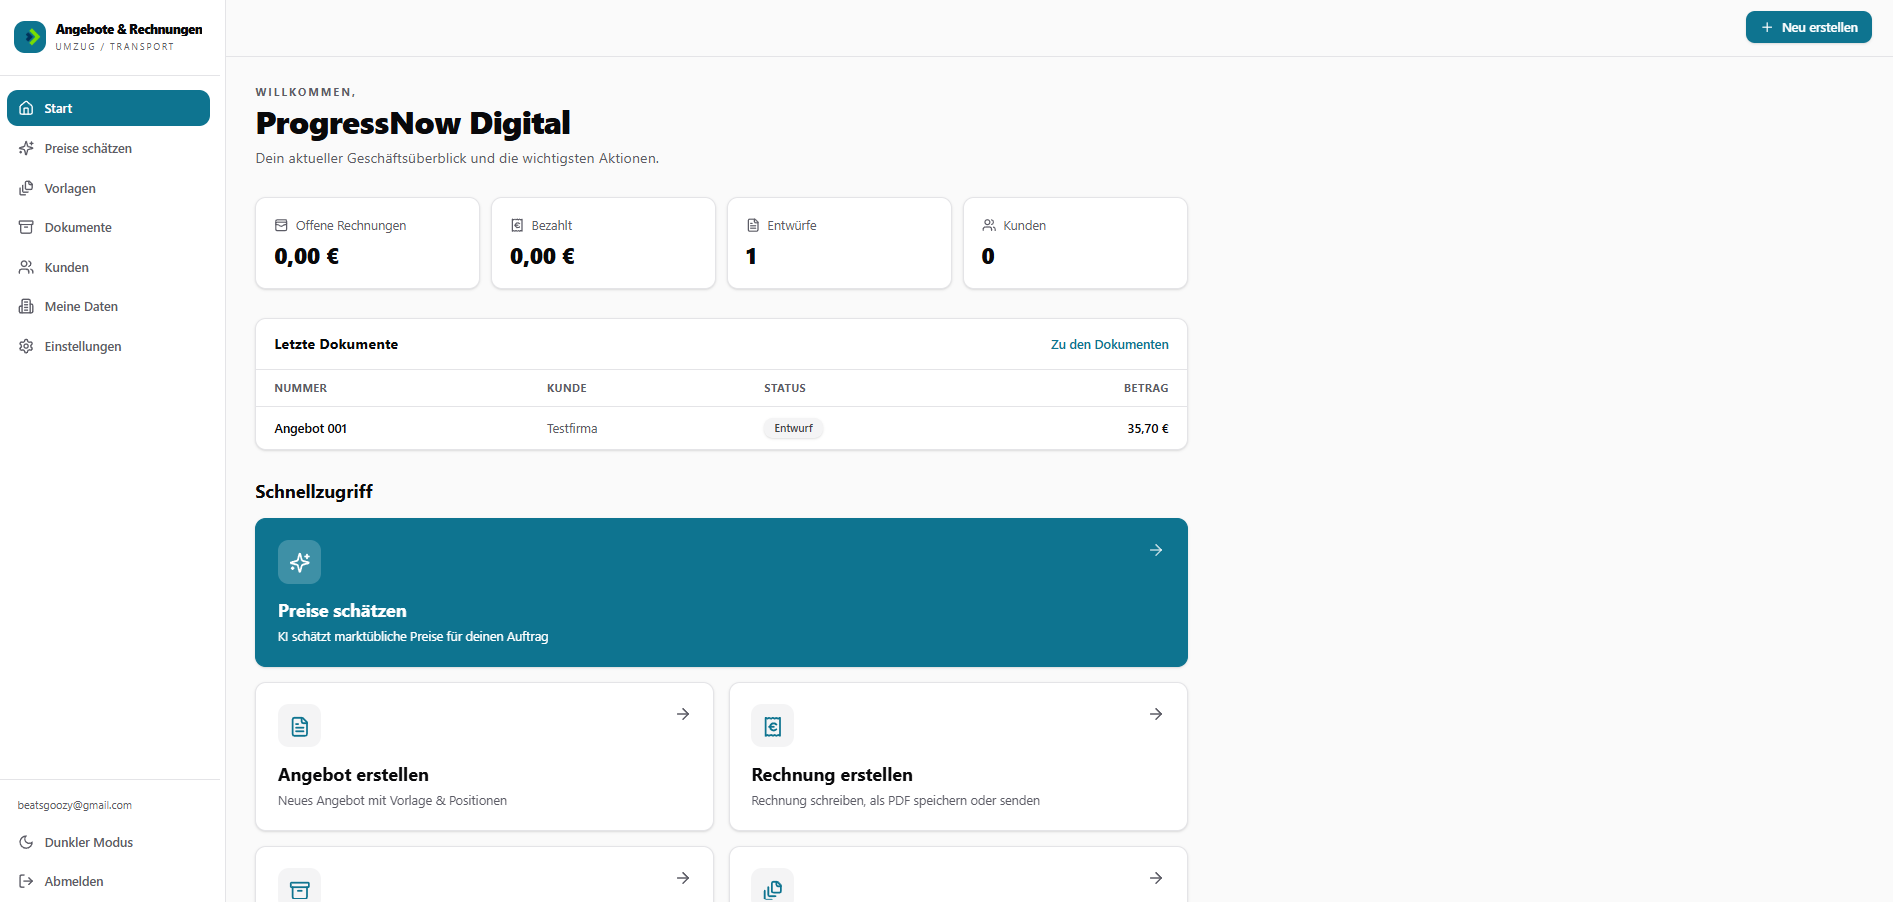Click Abmelden to log out
Image resolution: width=1893 pixels, height=902 pixels.
(108, 881)
